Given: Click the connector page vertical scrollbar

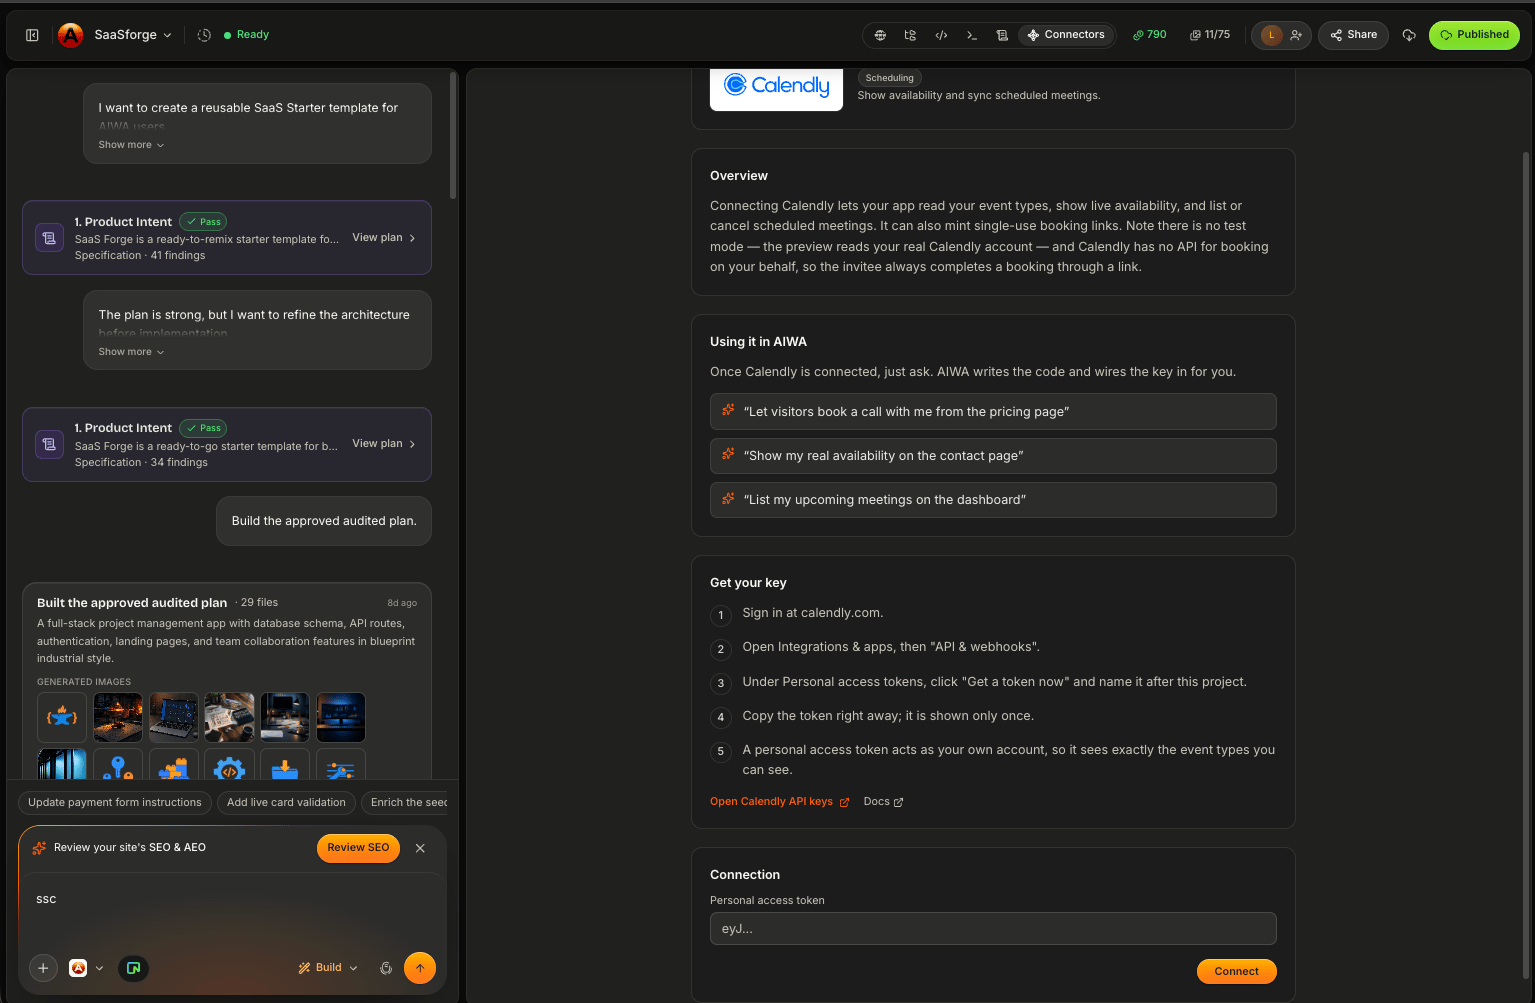Looking at the screenshot, I should click(x=1526, y=565).
